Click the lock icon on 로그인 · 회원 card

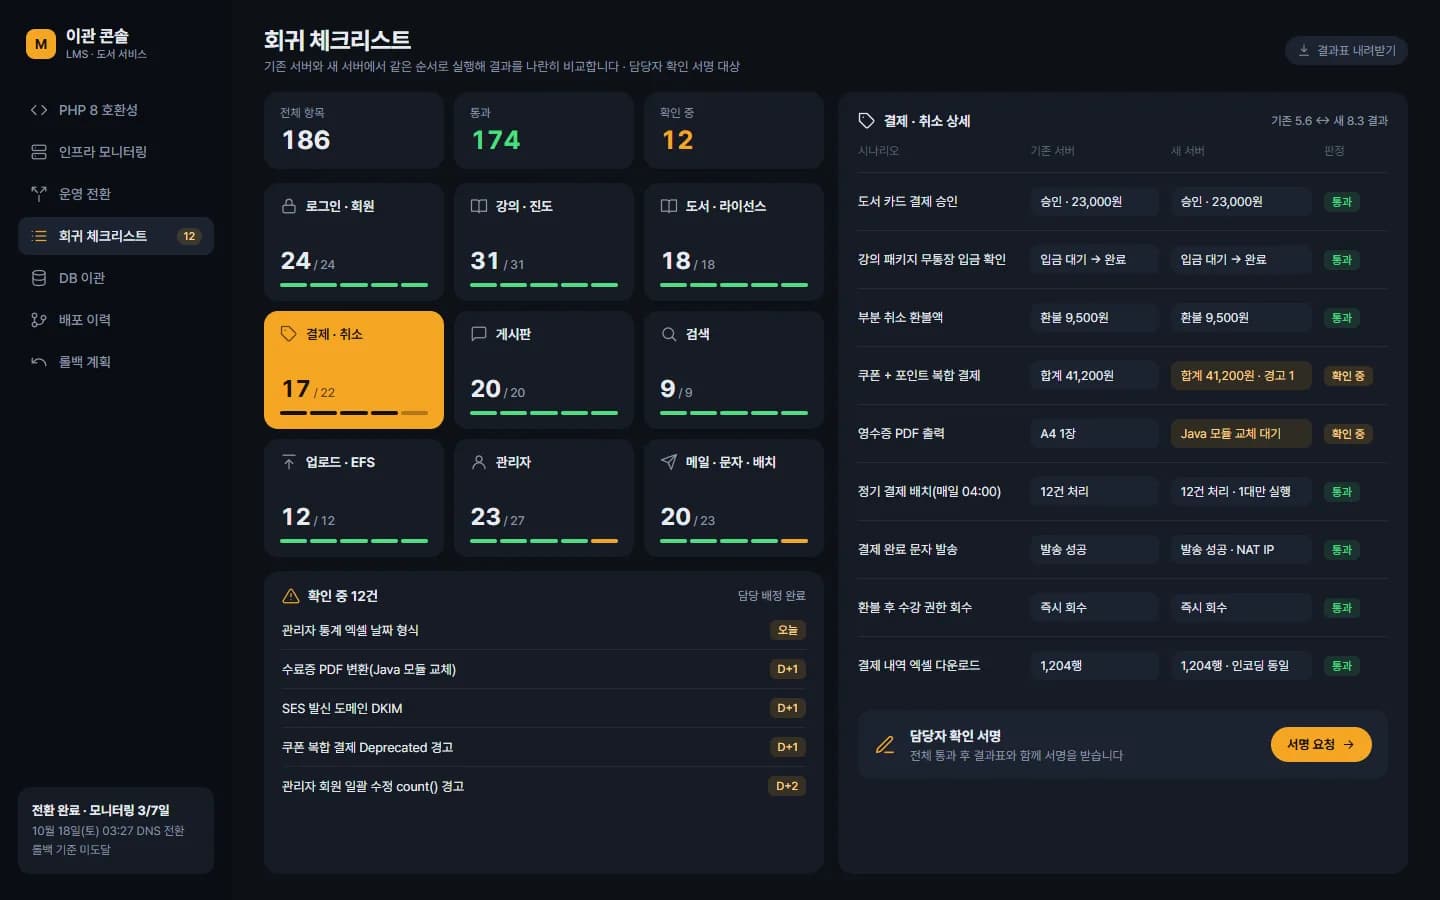(289, 206)
